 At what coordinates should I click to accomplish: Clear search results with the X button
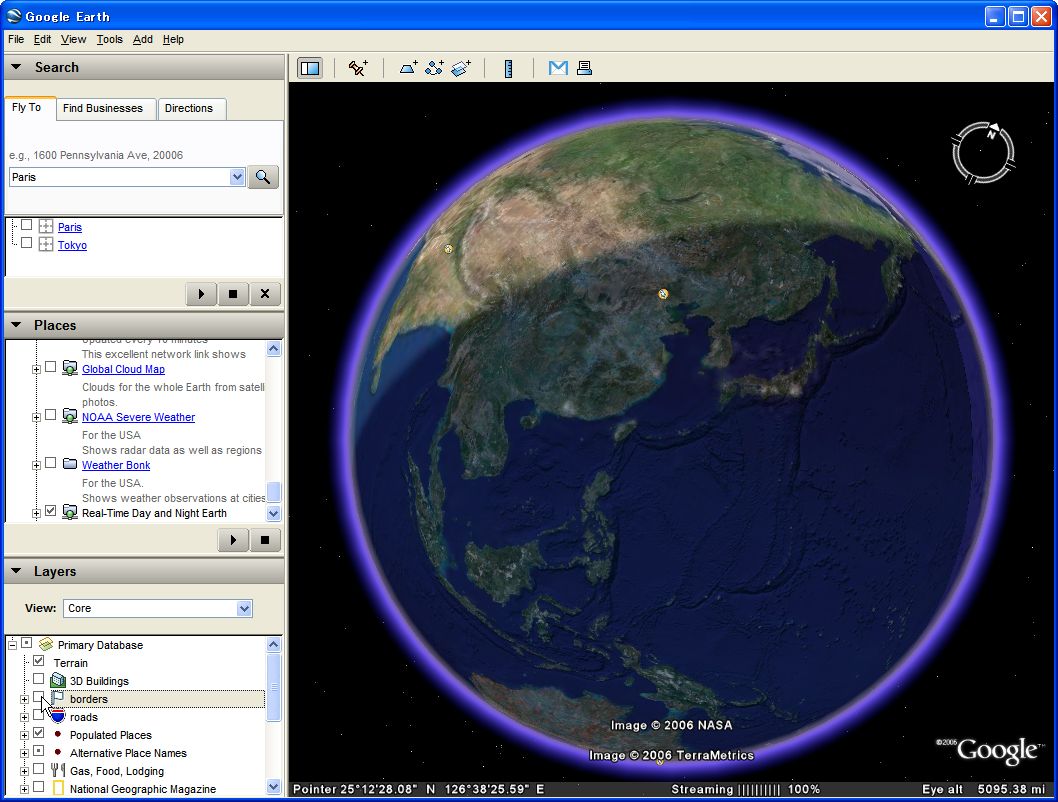pyautogui.click(x=264, y=294)
